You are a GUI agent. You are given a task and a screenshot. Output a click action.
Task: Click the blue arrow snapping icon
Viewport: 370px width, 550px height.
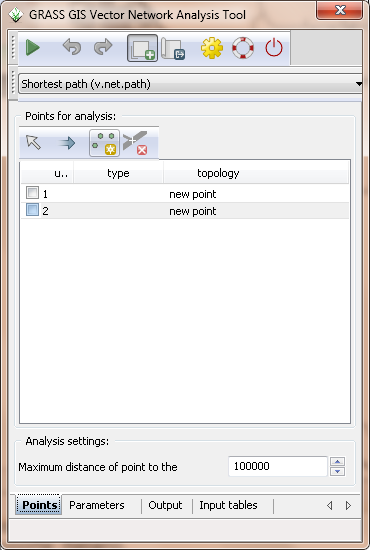(x=67, y=143)
